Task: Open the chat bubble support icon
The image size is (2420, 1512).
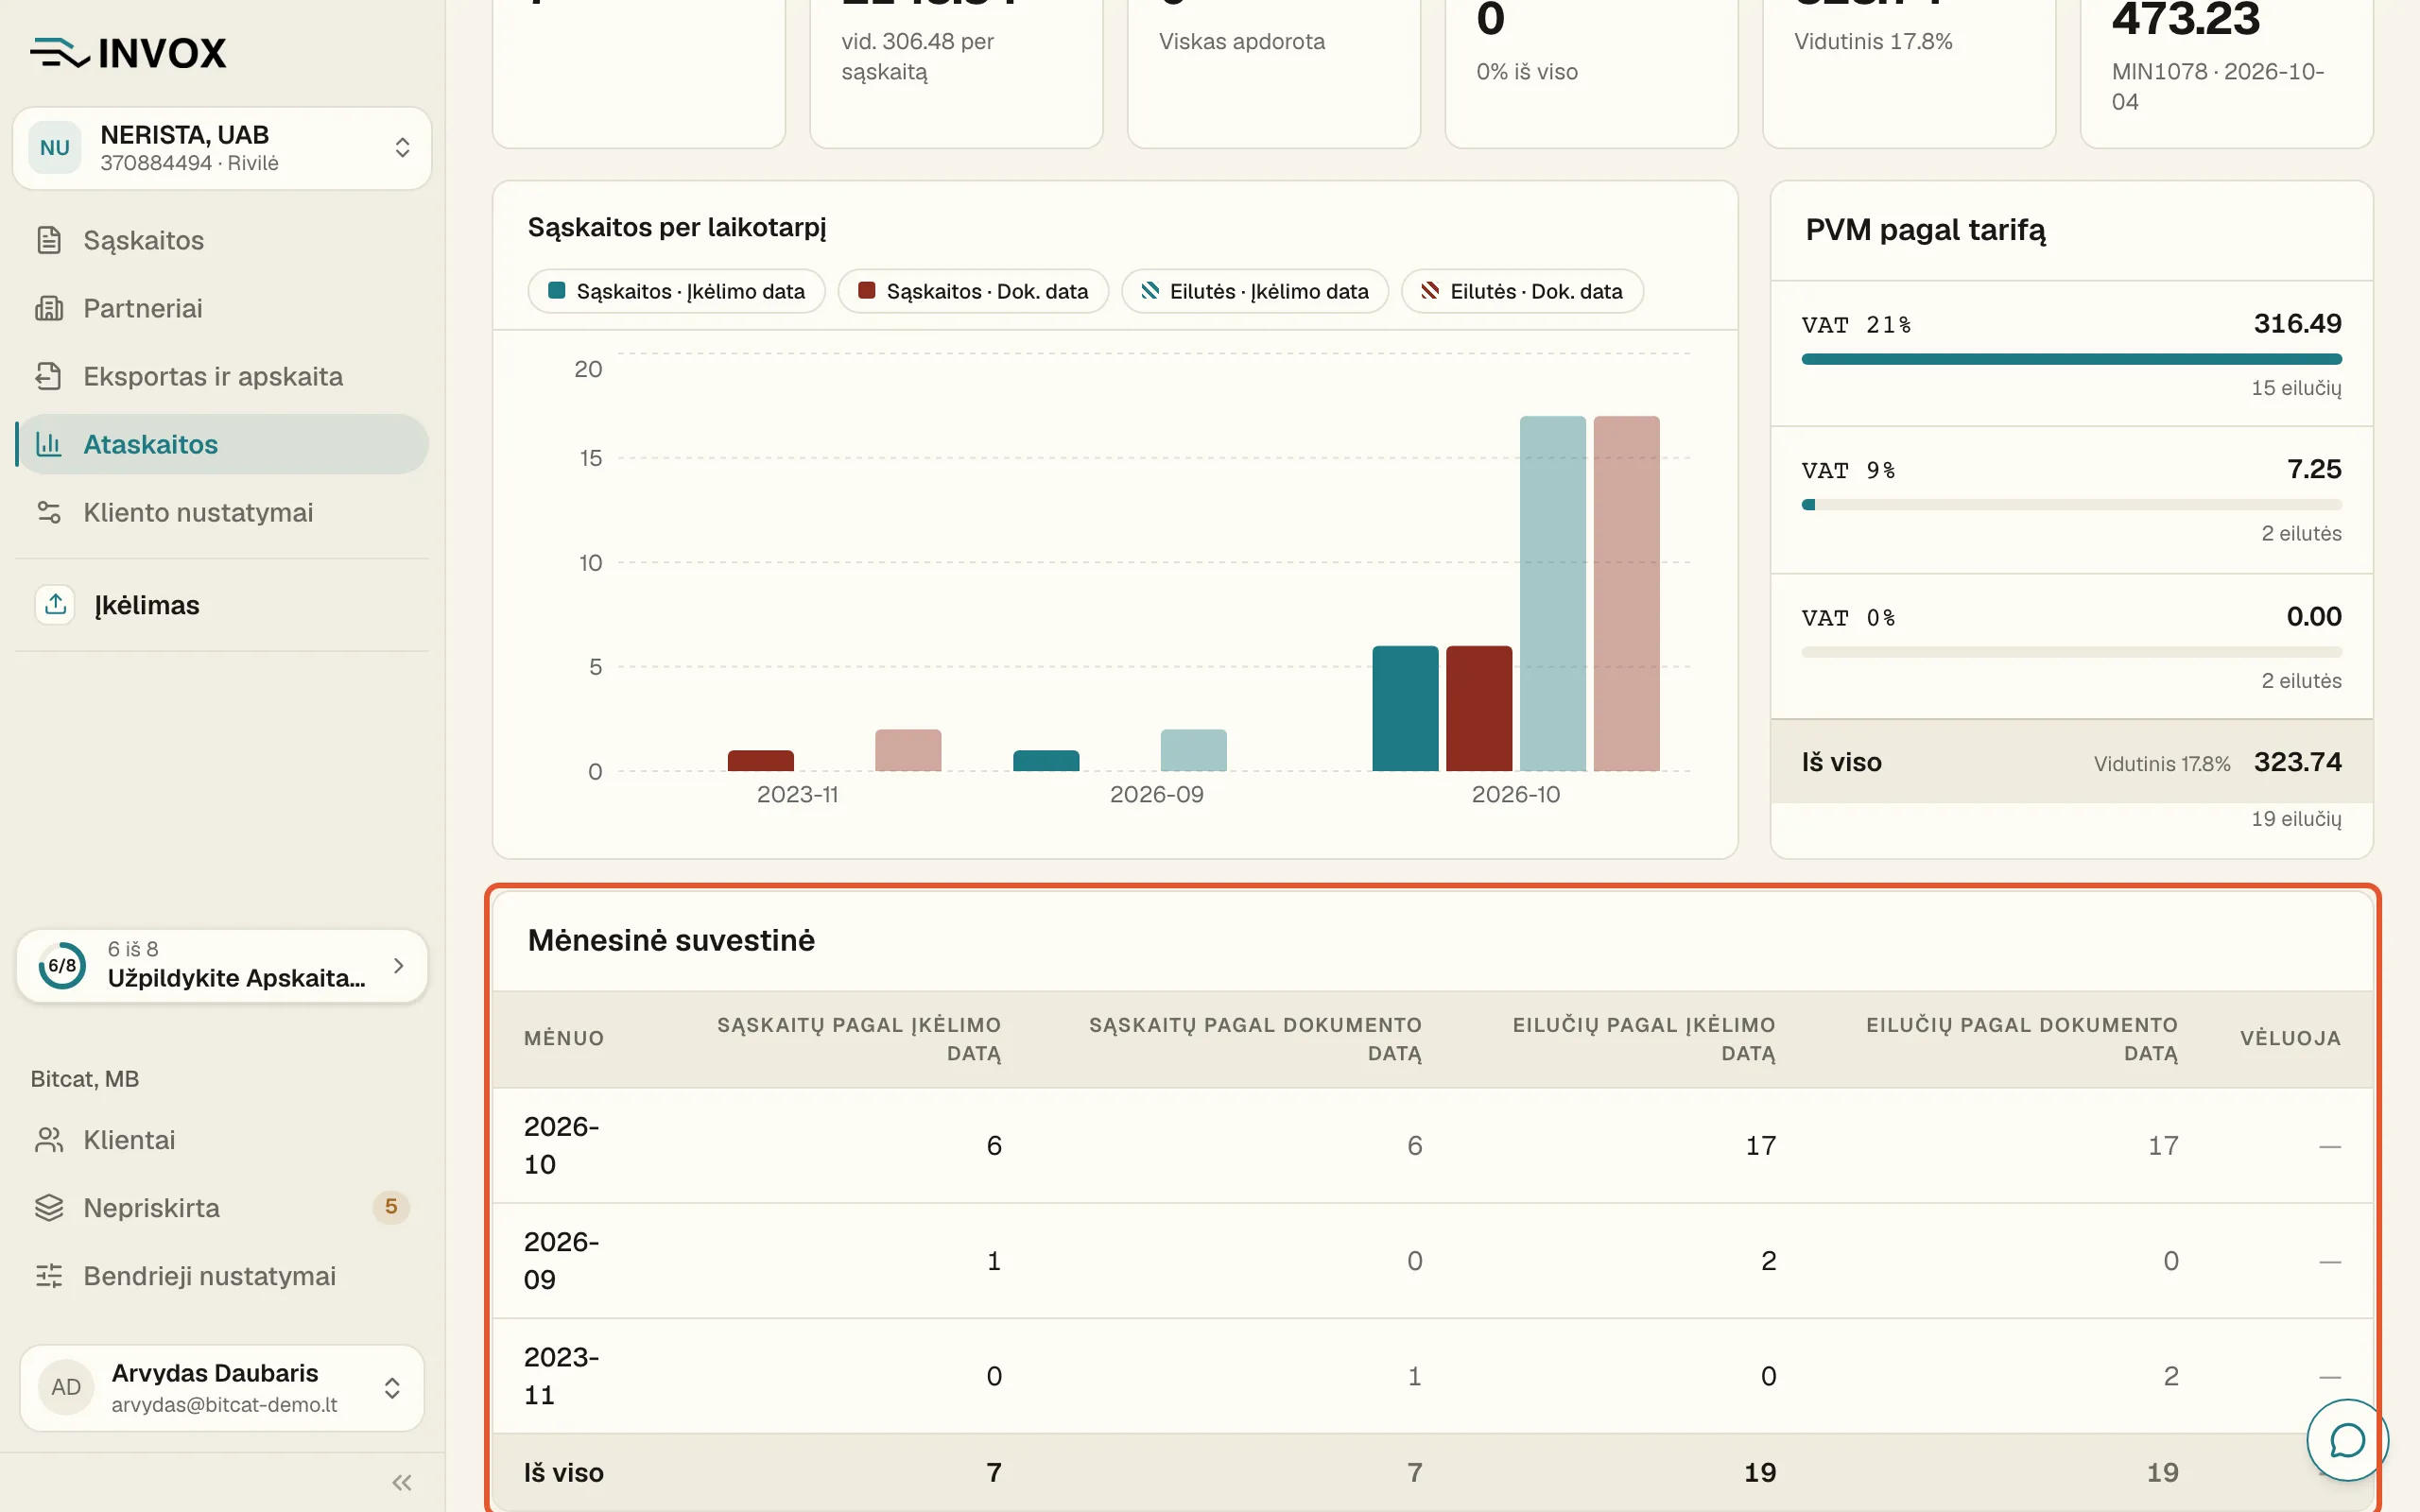Action: coord(2346,1440)
